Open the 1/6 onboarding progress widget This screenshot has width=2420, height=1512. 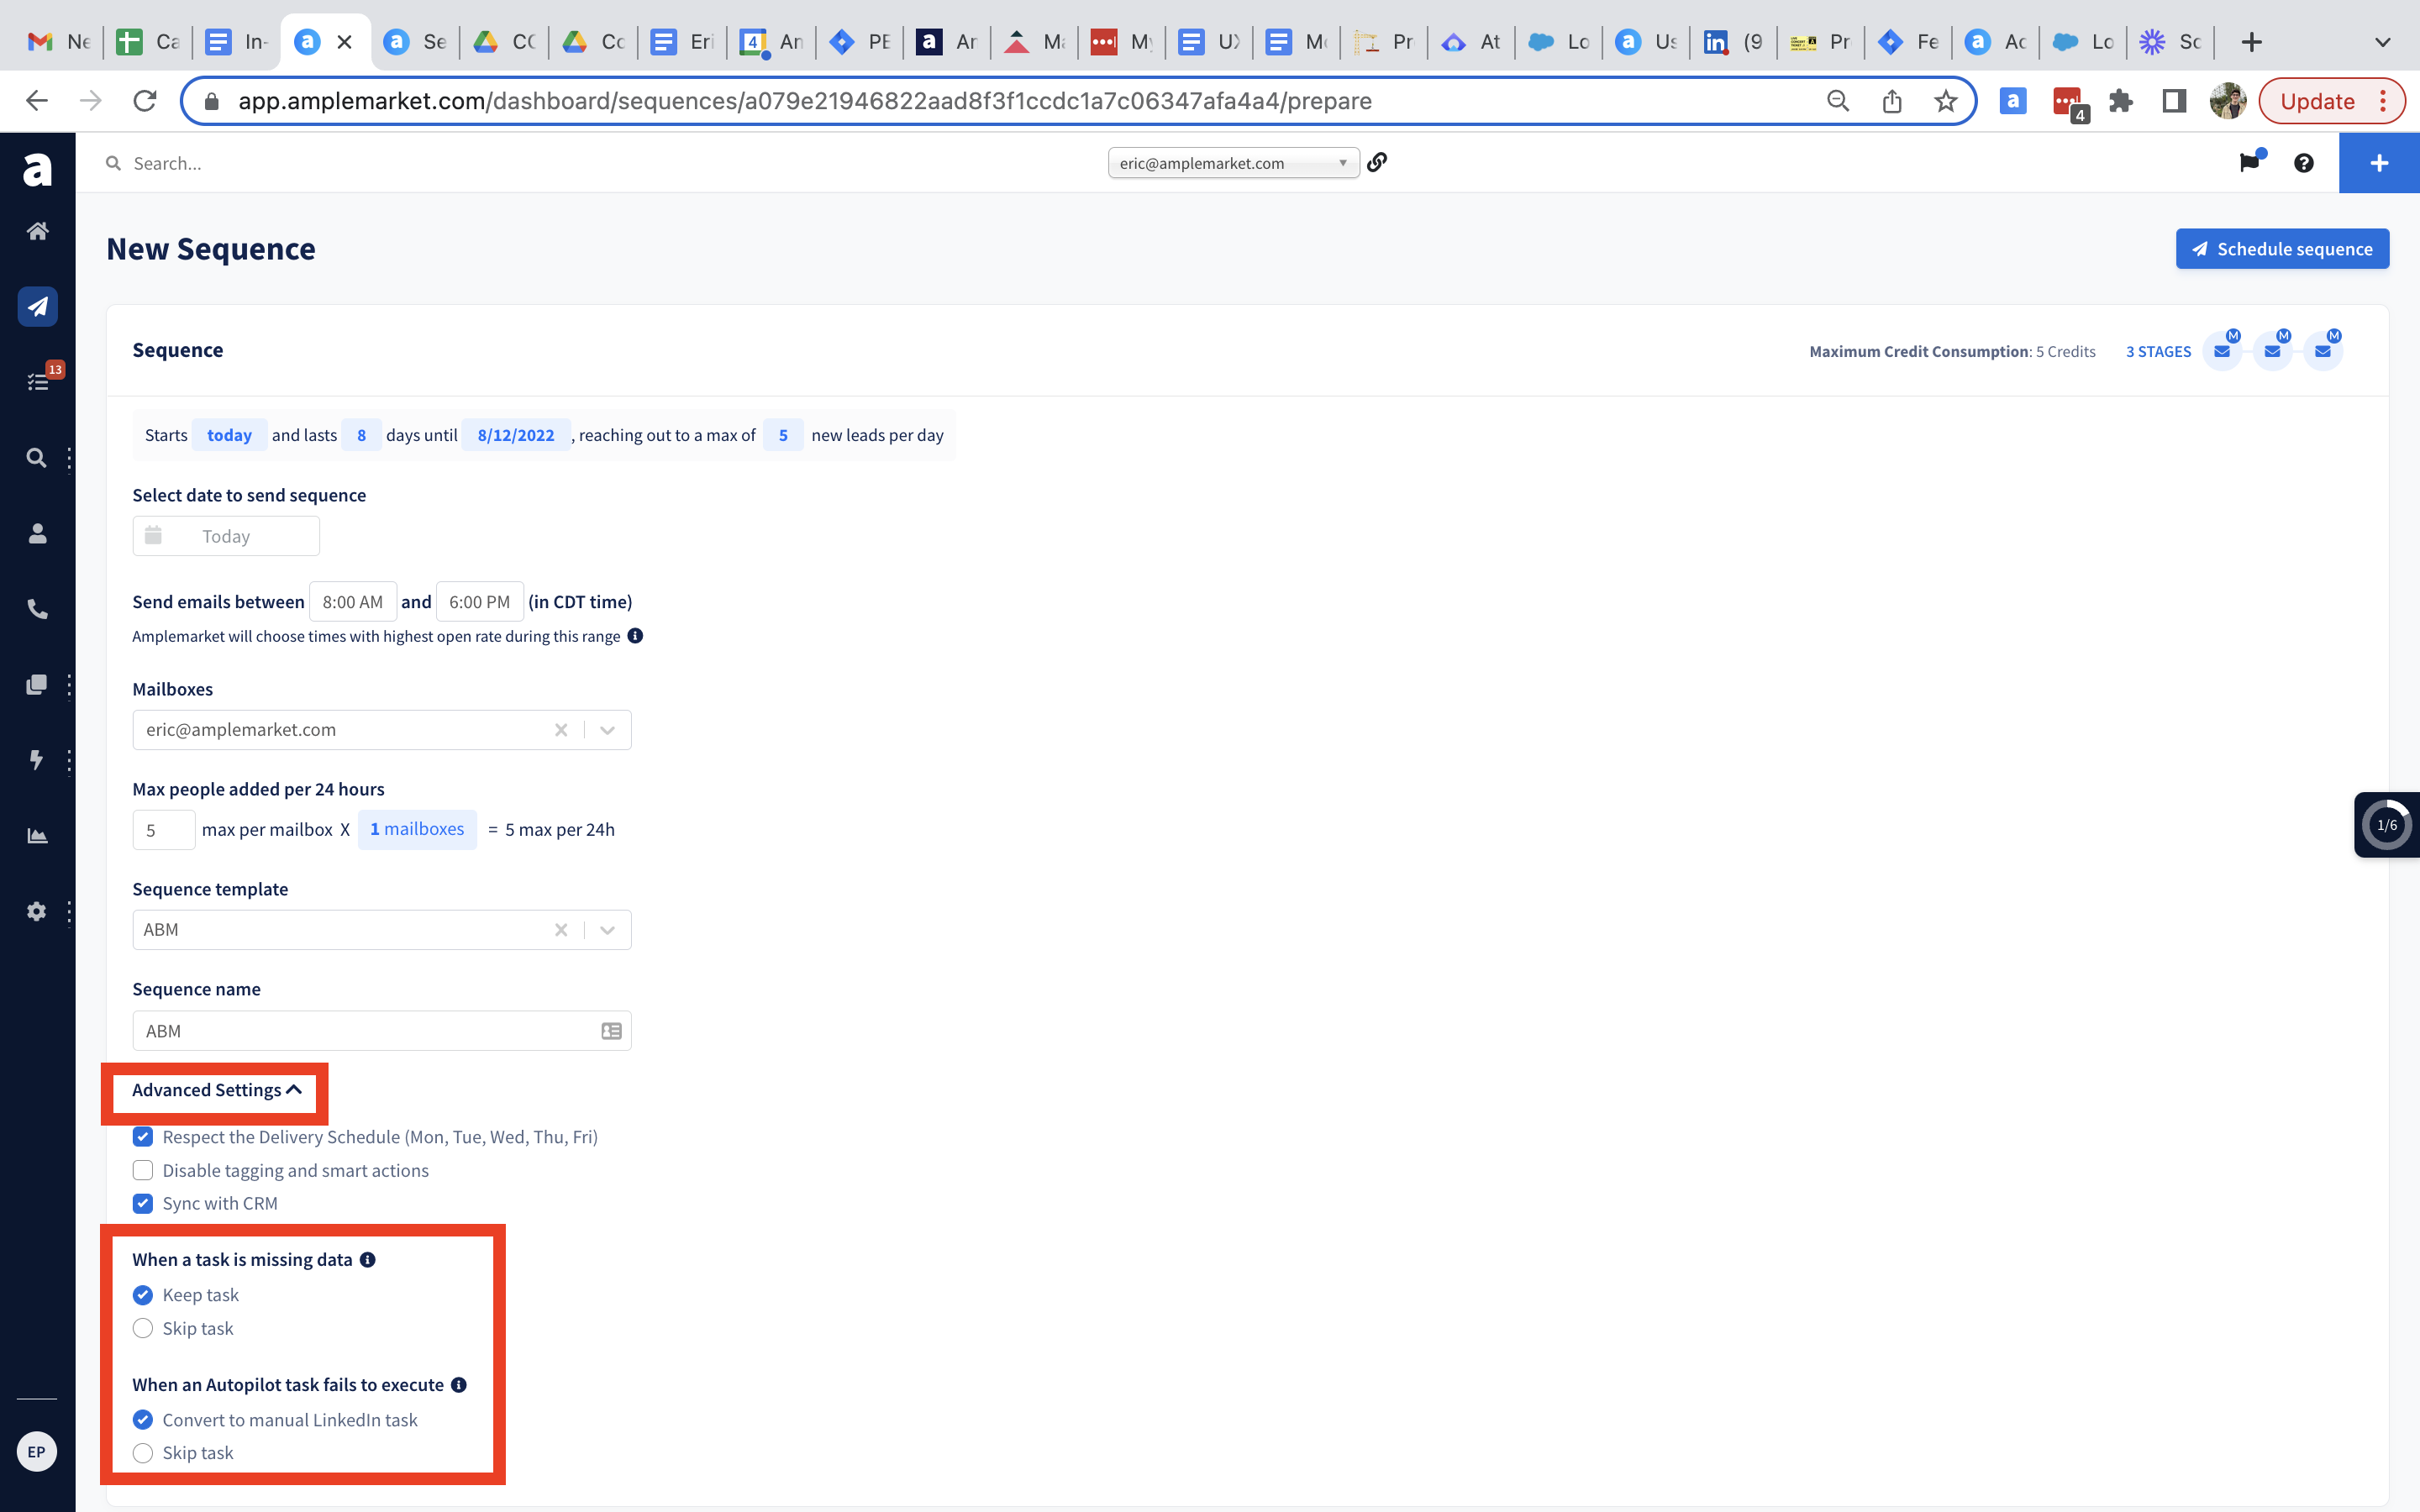click(x=2387, y=825)
